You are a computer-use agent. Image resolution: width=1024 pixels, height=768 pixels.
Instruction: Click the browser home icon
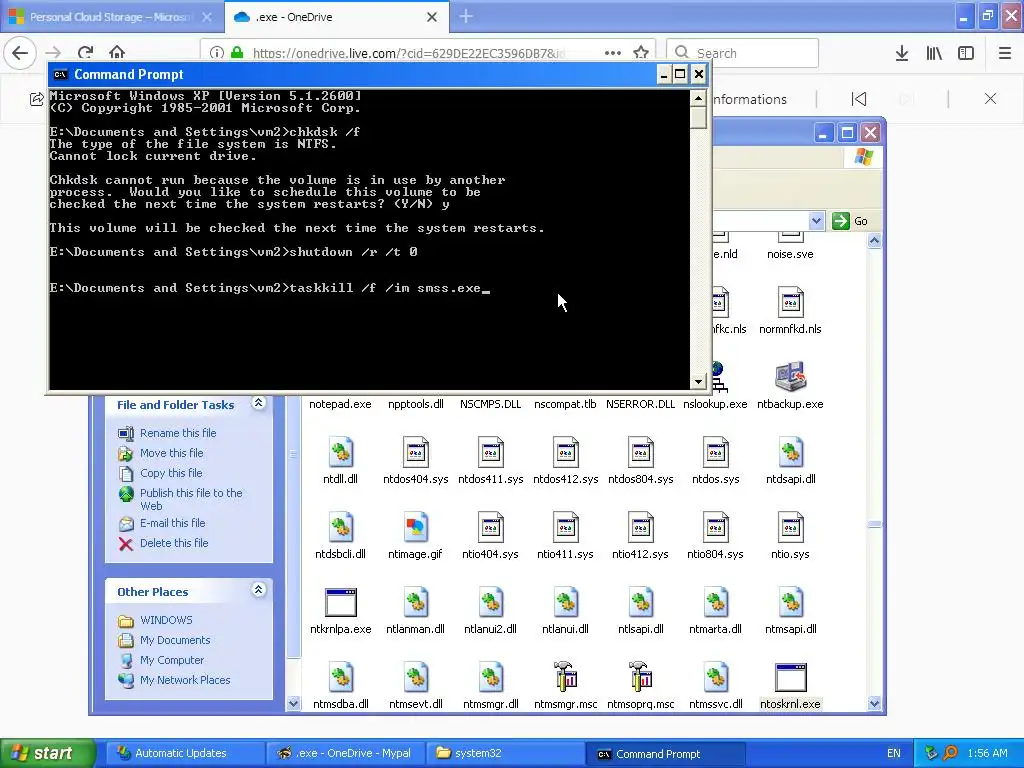point(117,53)
